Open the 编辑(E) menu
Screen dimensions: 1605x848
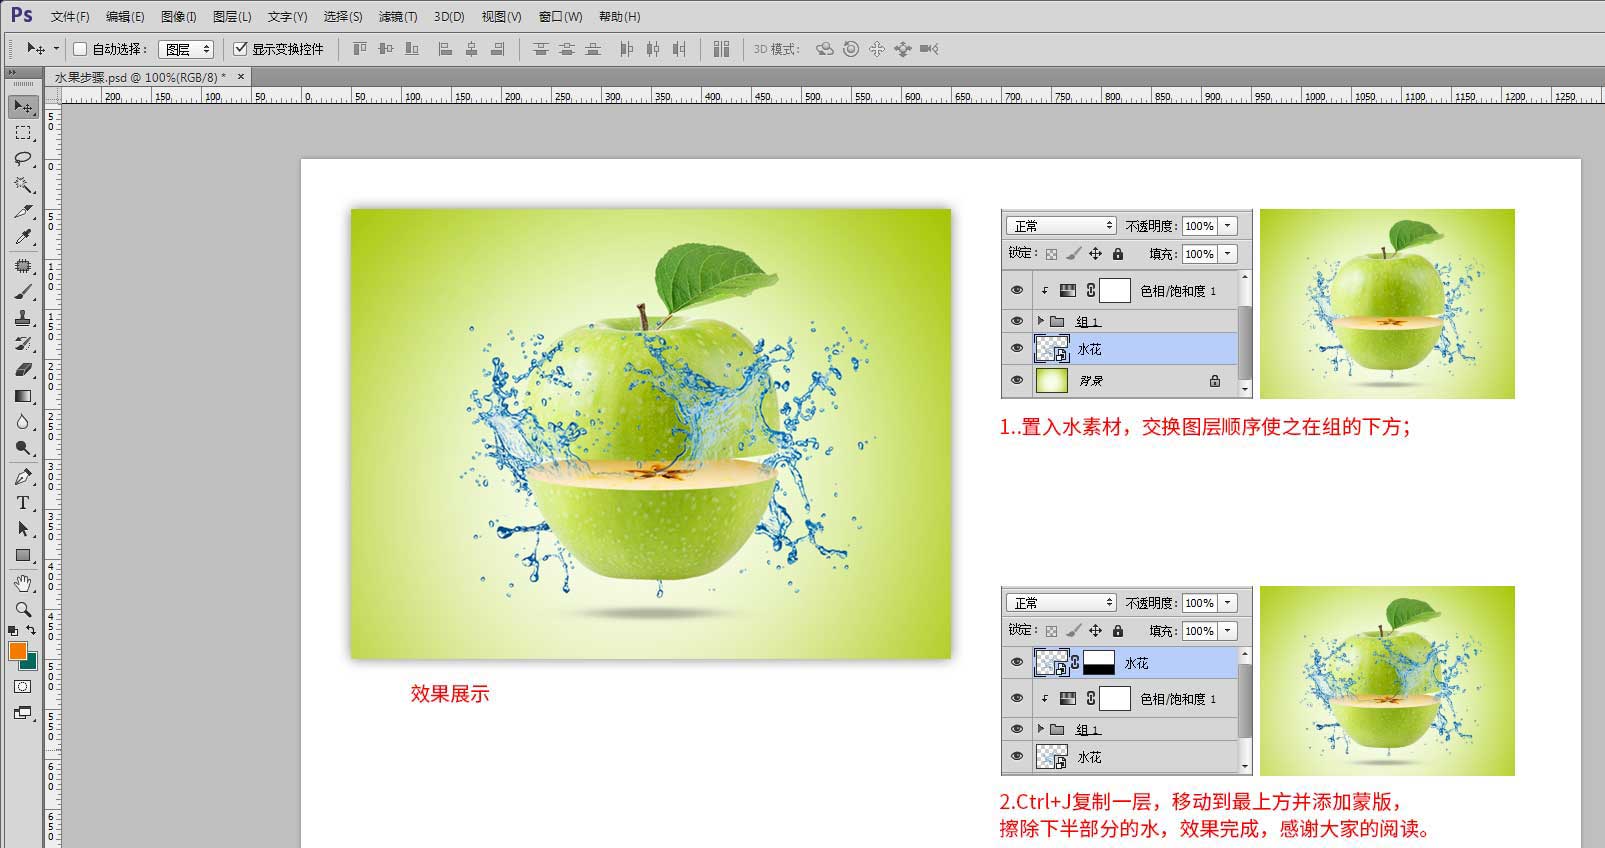click(125, 17)
